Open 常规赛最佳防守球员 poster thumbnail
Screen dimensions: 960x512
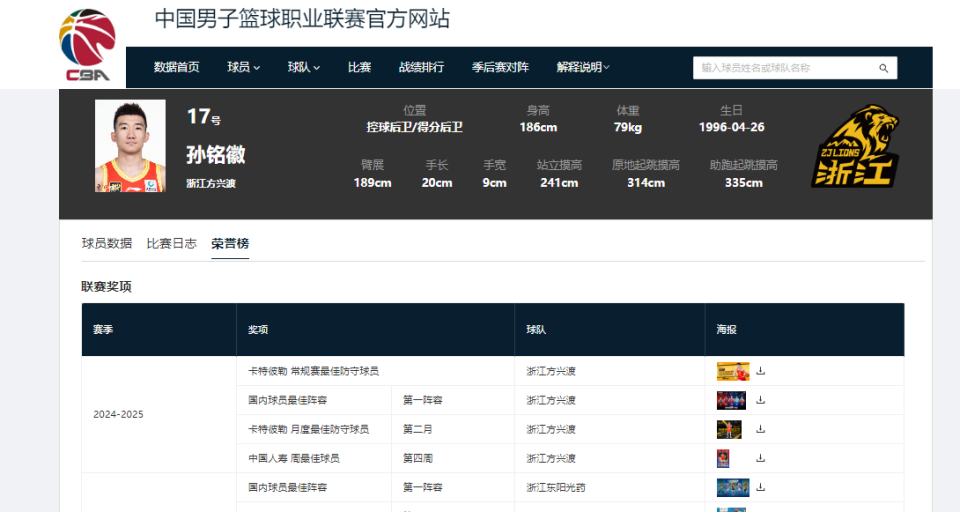(x=733, y=371)
